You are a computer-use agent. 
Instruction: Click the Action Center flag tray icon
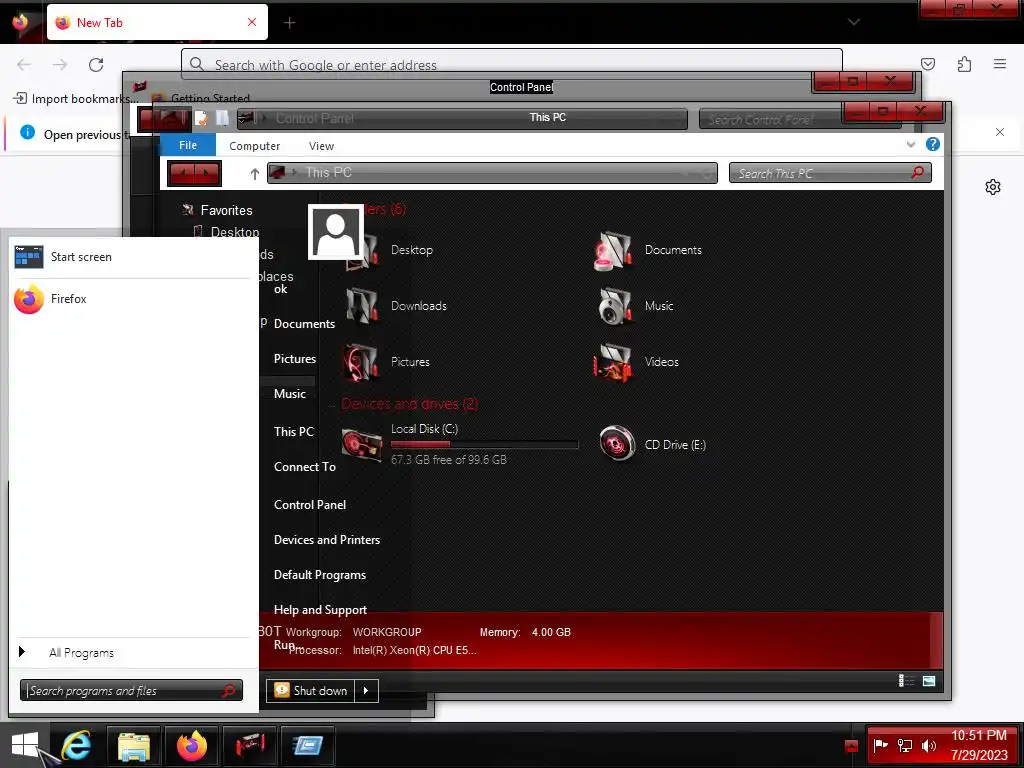[x=881, y=745]
